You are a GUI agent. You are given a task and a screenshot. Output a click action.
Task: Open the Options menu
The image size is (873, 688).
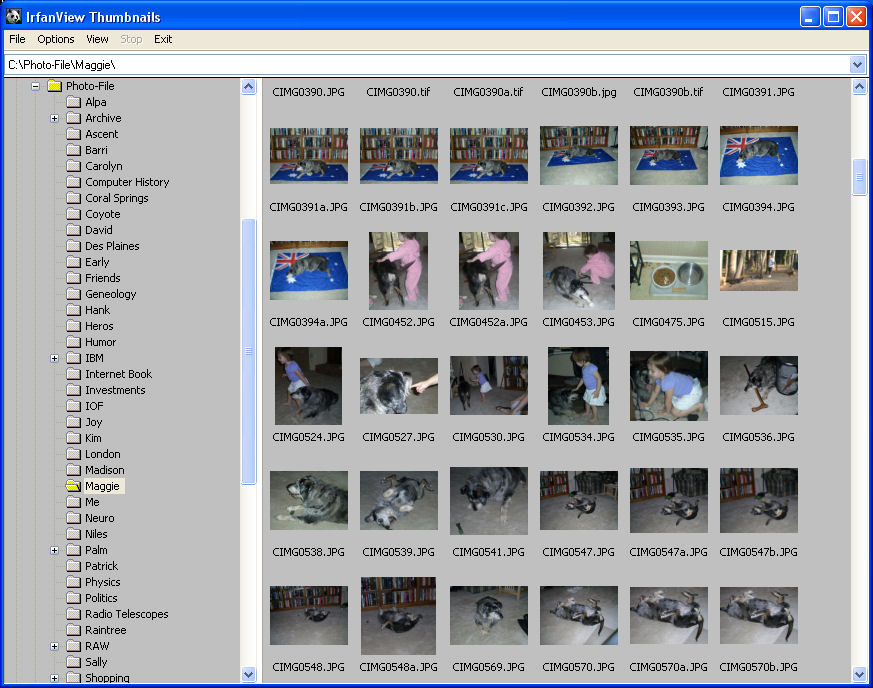pyautogui.click(x=56, y=39)
